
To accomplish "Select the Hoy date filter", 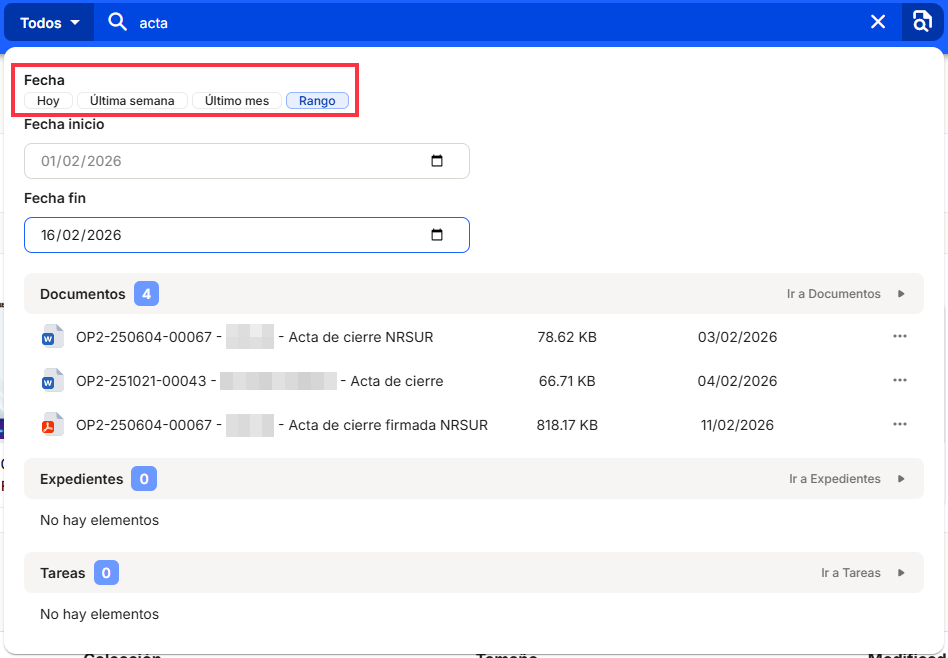I will click(x=48, y=101).
